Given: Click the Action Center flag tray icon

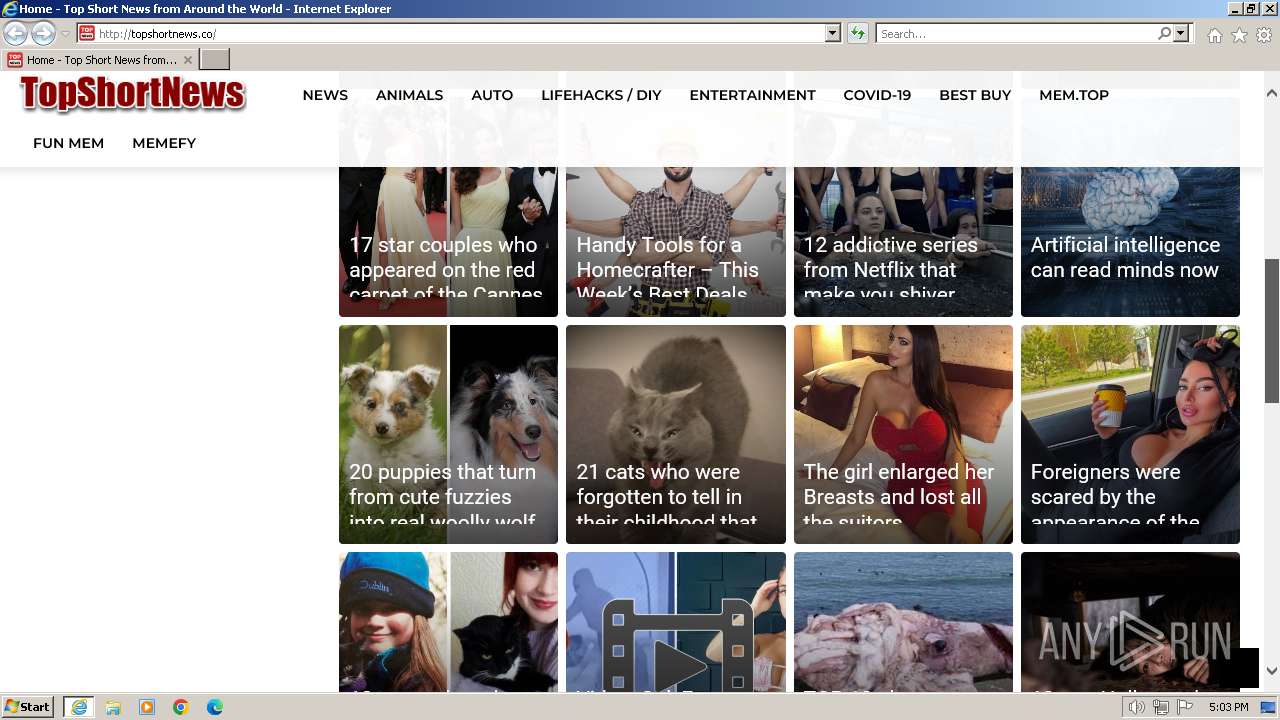Looking at the screenshot, I should click(x=1185, y=707).
